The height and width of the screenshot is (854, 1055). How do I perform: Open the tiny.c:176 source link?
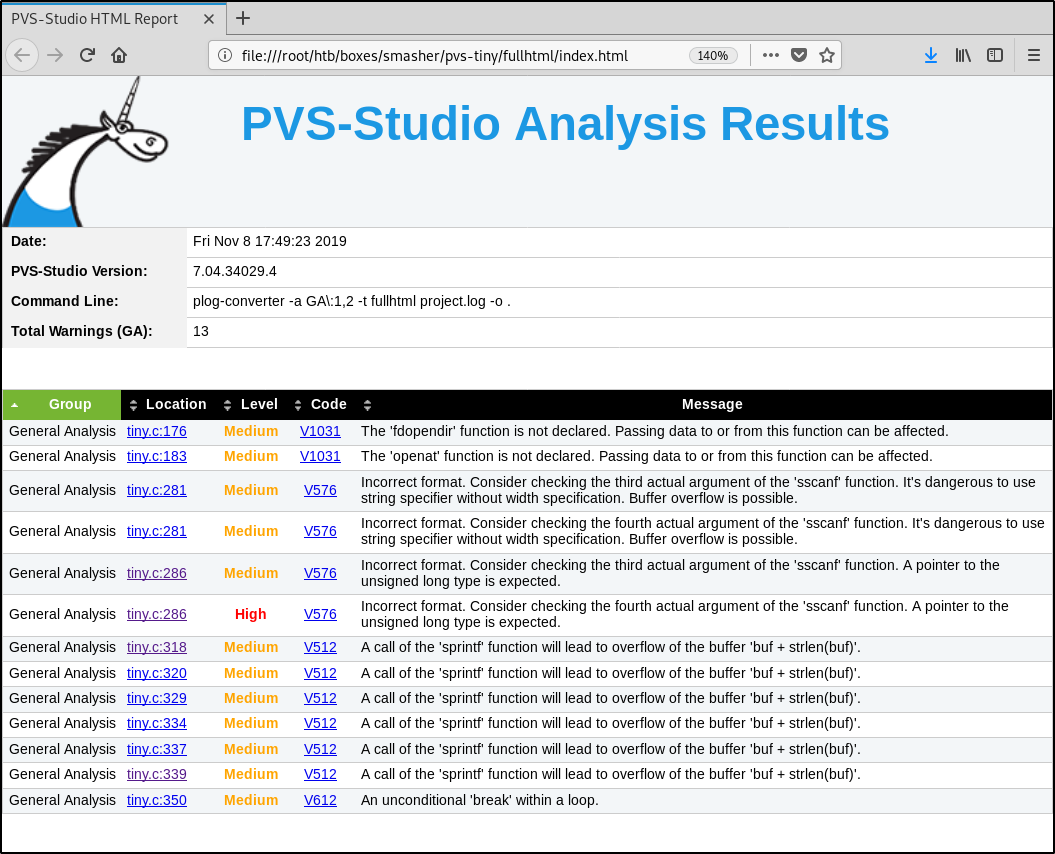156,431
